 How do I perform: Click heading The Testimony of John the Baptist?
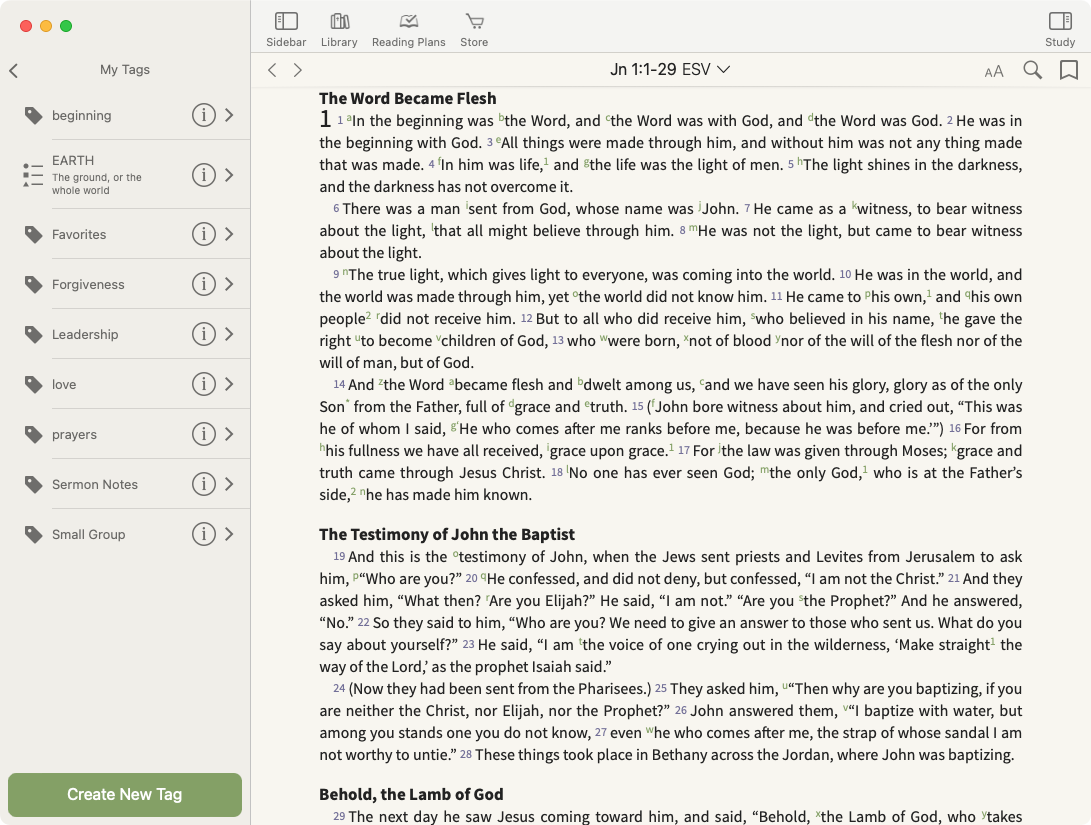(447, 534)
